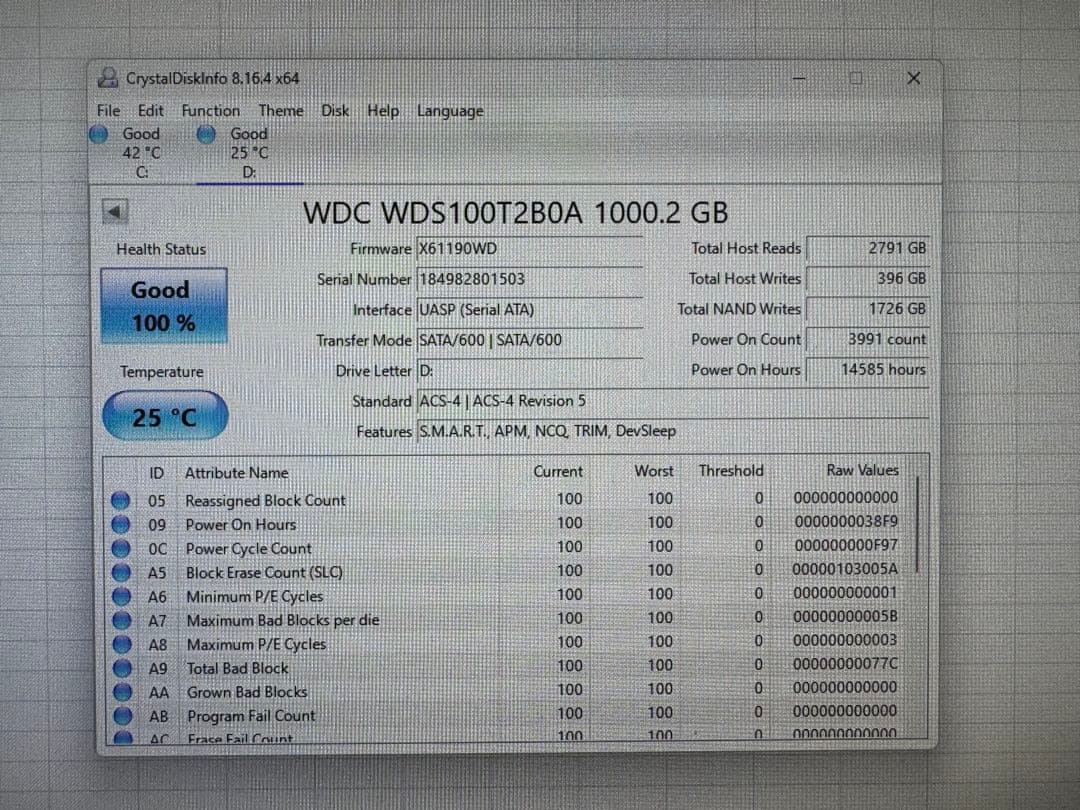Open the Language menu
Screen dimensions: 1080x810
[x=450, y=111]
